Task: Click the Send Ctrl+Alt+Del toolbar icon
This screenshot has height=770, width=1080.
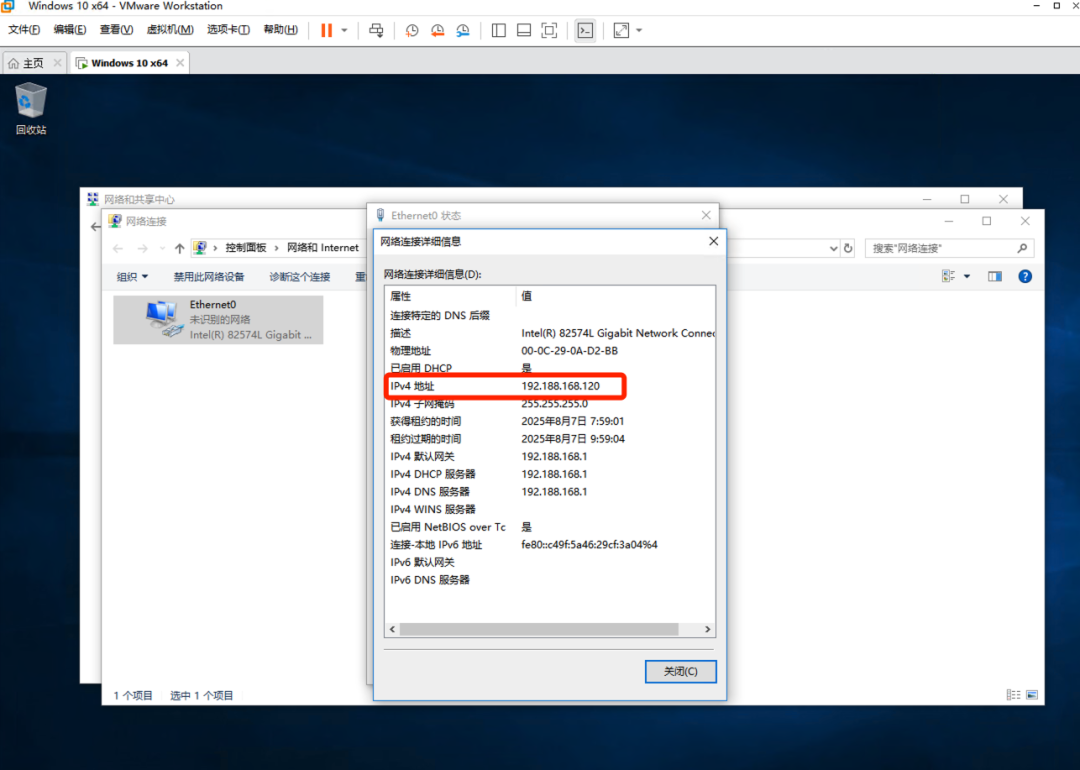Action: pyautogui.click(x=376, y=30)
